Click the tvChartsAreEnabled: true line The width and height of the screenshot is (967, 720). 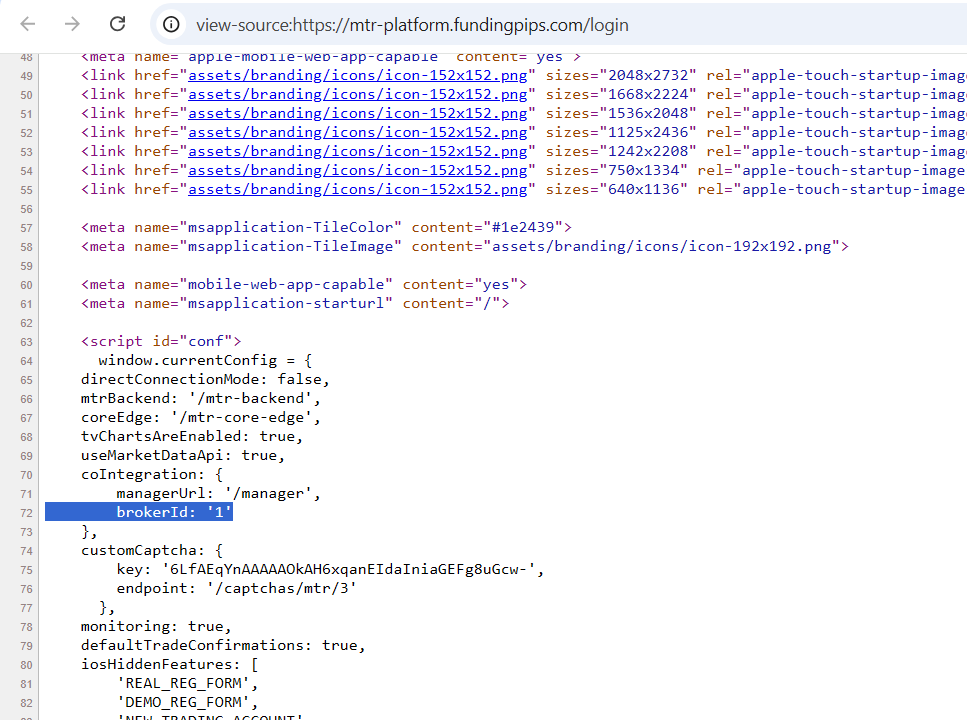[x=192, y=436]
